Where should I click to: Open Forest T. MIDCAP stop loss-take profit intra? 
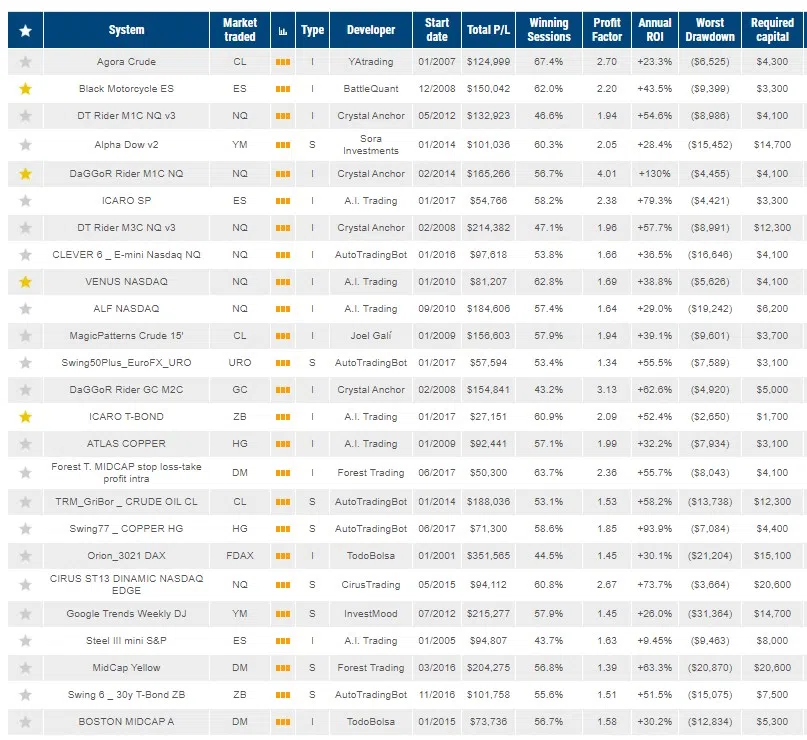coord(127,473)
